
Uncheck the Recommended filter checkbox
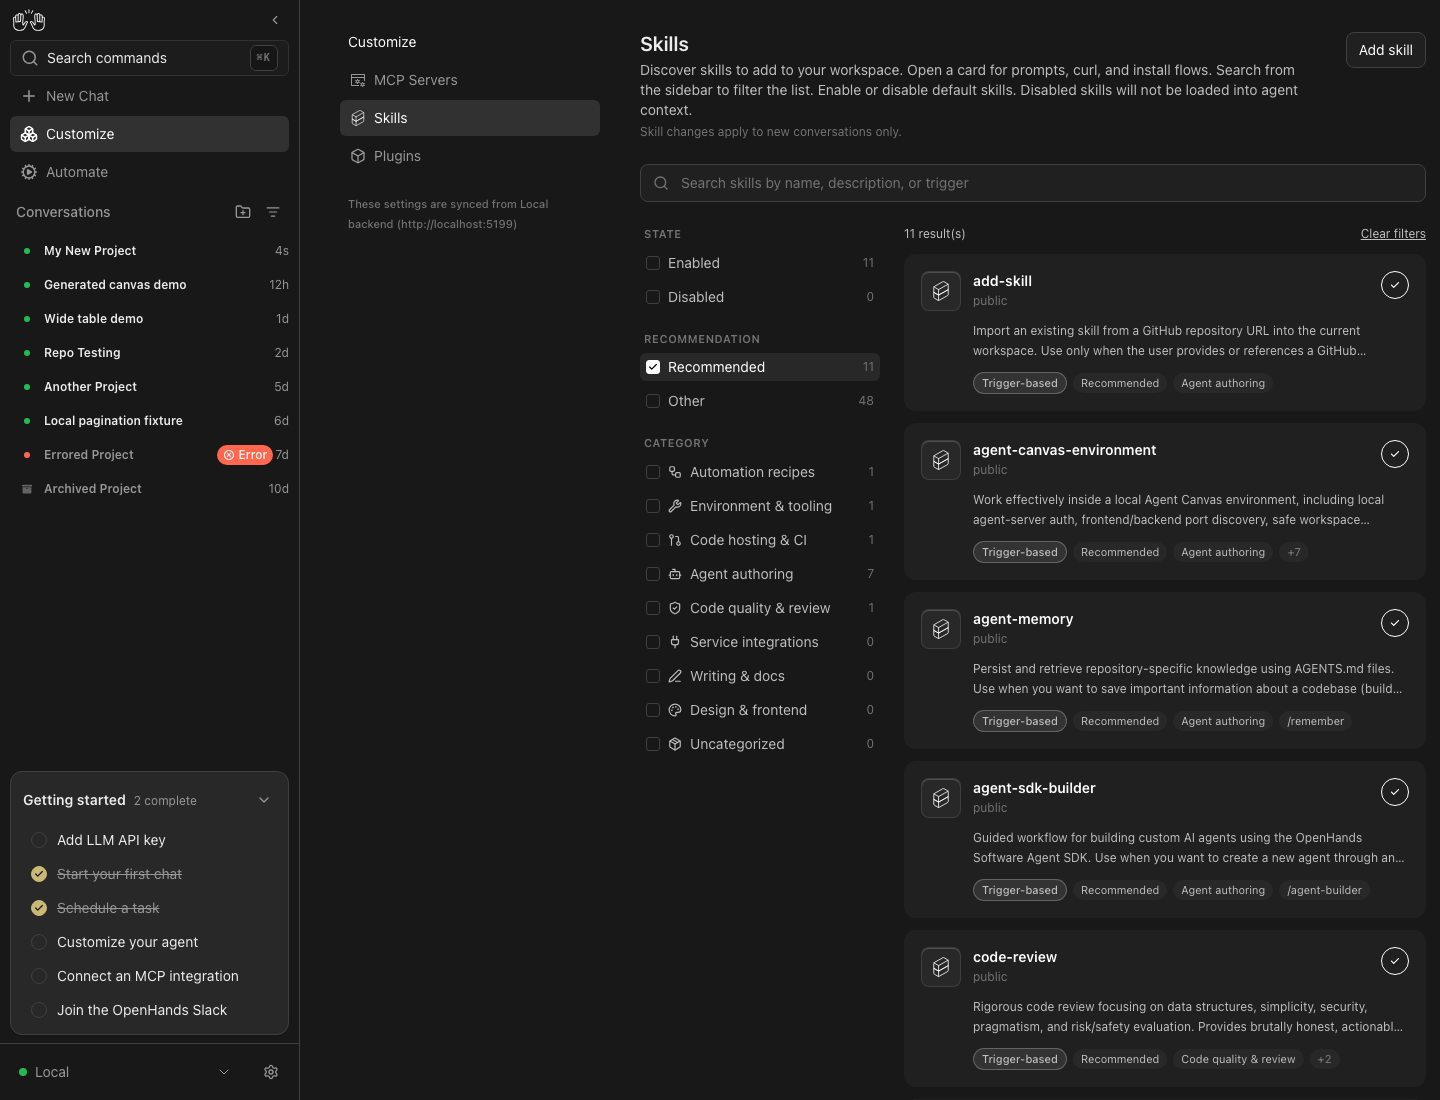pos(653,367)
